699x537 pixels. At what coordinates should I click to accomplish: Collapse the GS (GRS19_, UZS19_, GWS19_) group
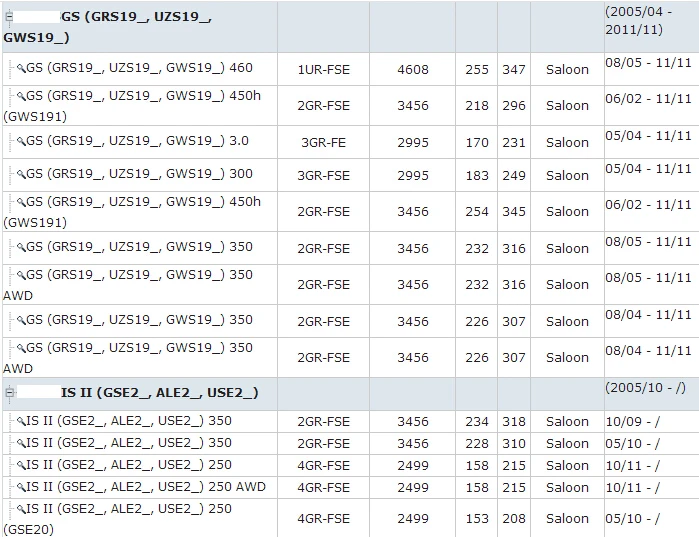pyautogui.click(x=9, y=17)
